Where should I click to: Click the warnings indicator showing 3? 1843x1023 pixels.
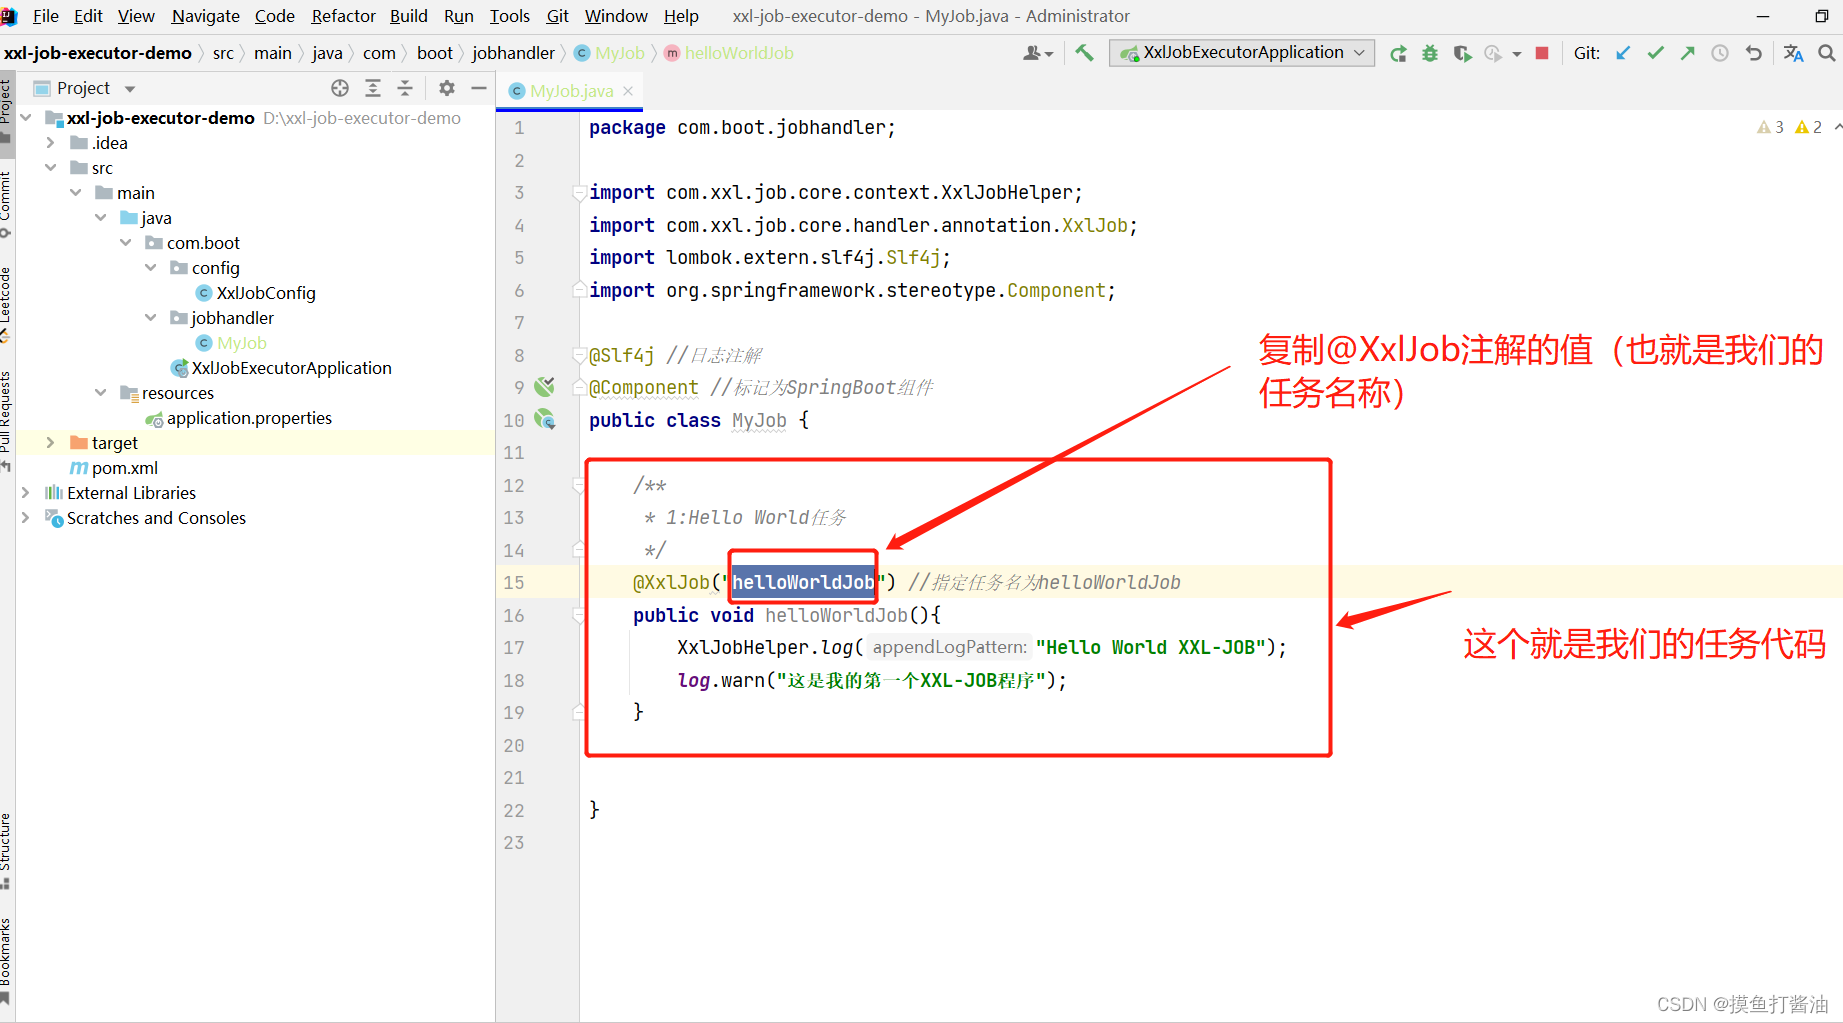tap(1771, 127)
